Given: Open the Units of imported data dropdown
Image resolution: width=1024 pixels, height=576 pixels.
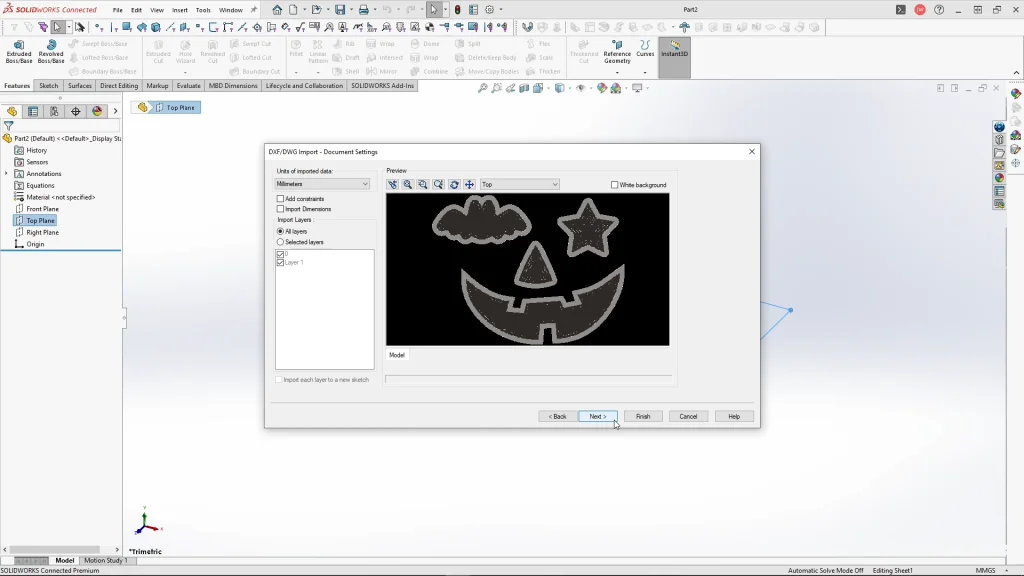Looking at the screenshot, I should 322,184.
